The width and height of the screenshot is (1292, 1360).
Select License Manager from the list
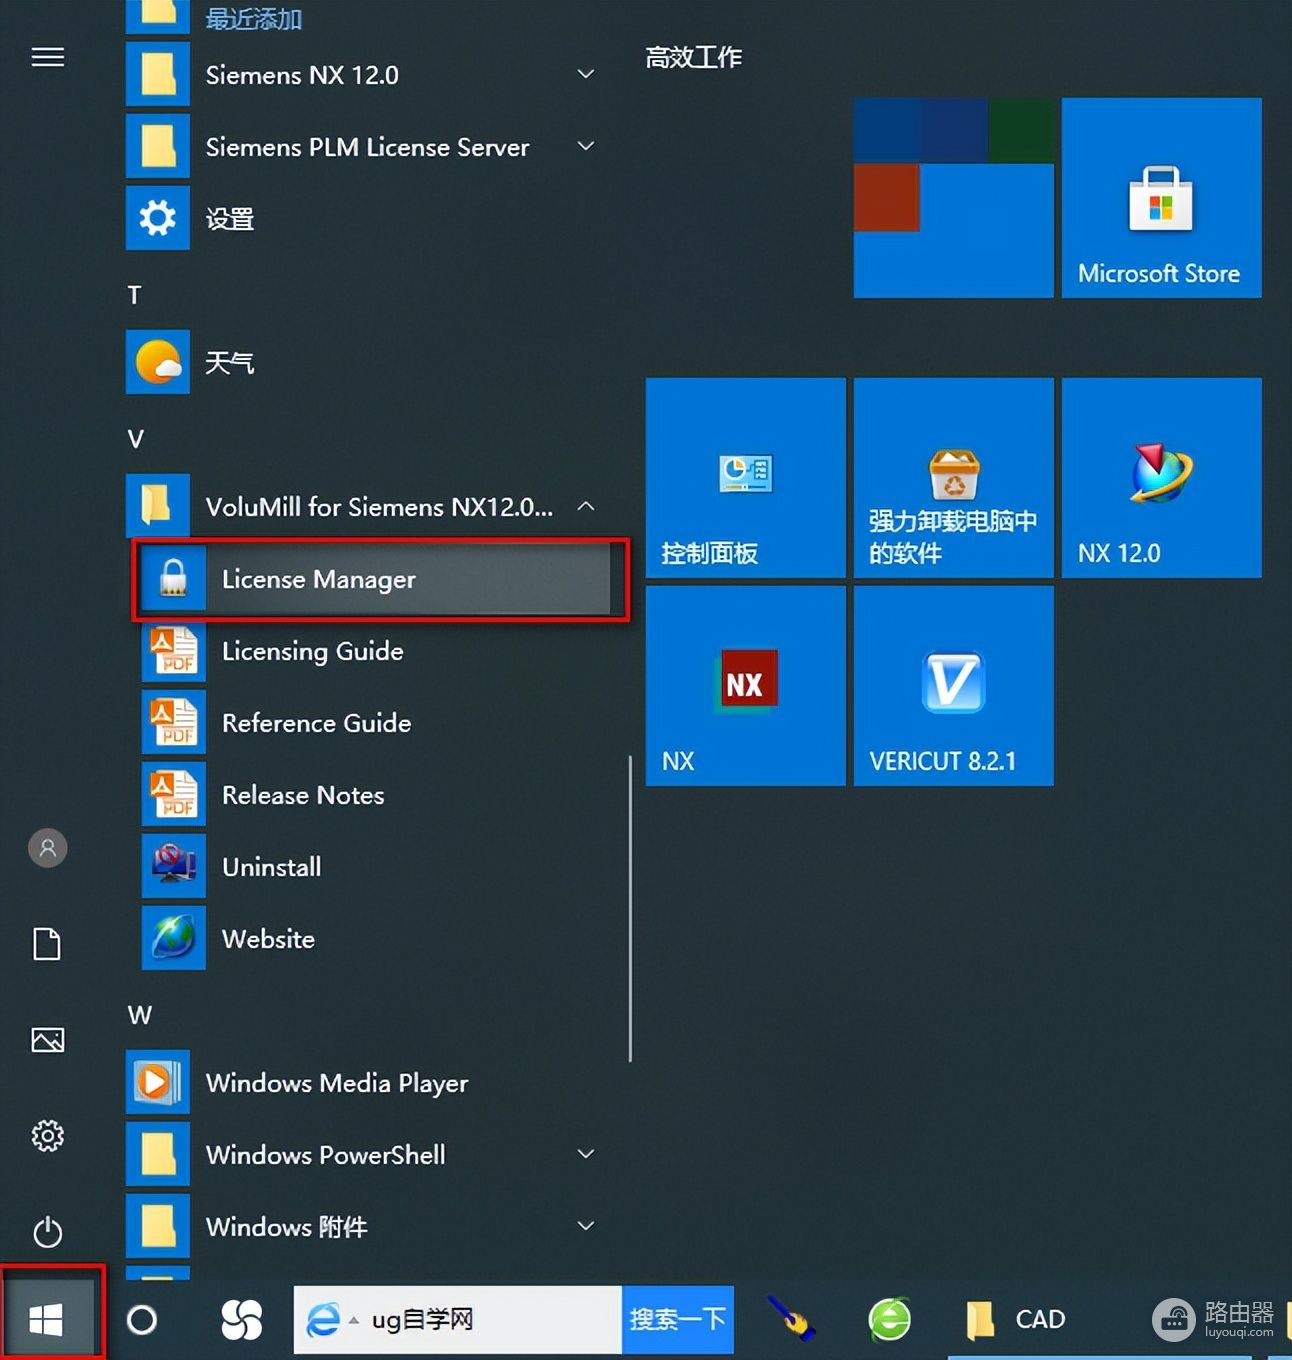pyautogui.click(x=380, y=580)
